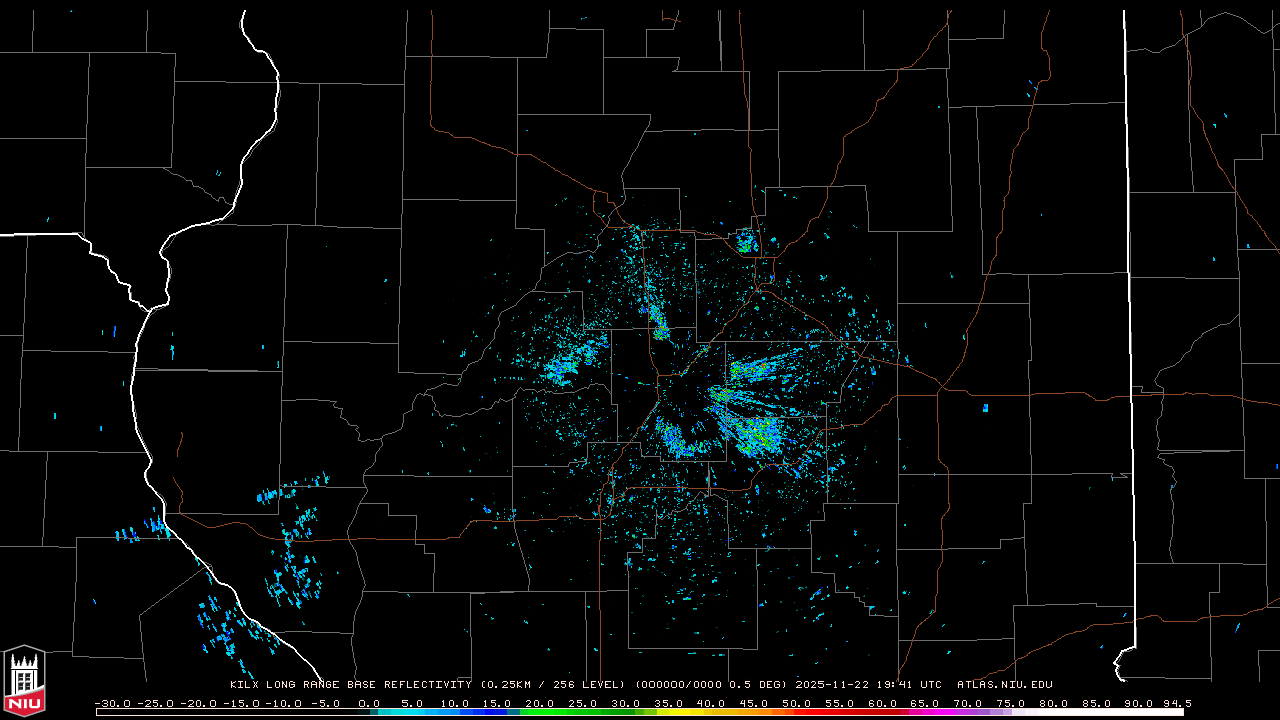
Task: Click the 50.0 label on reflectivity scale
Action: (x=796, y=703)
